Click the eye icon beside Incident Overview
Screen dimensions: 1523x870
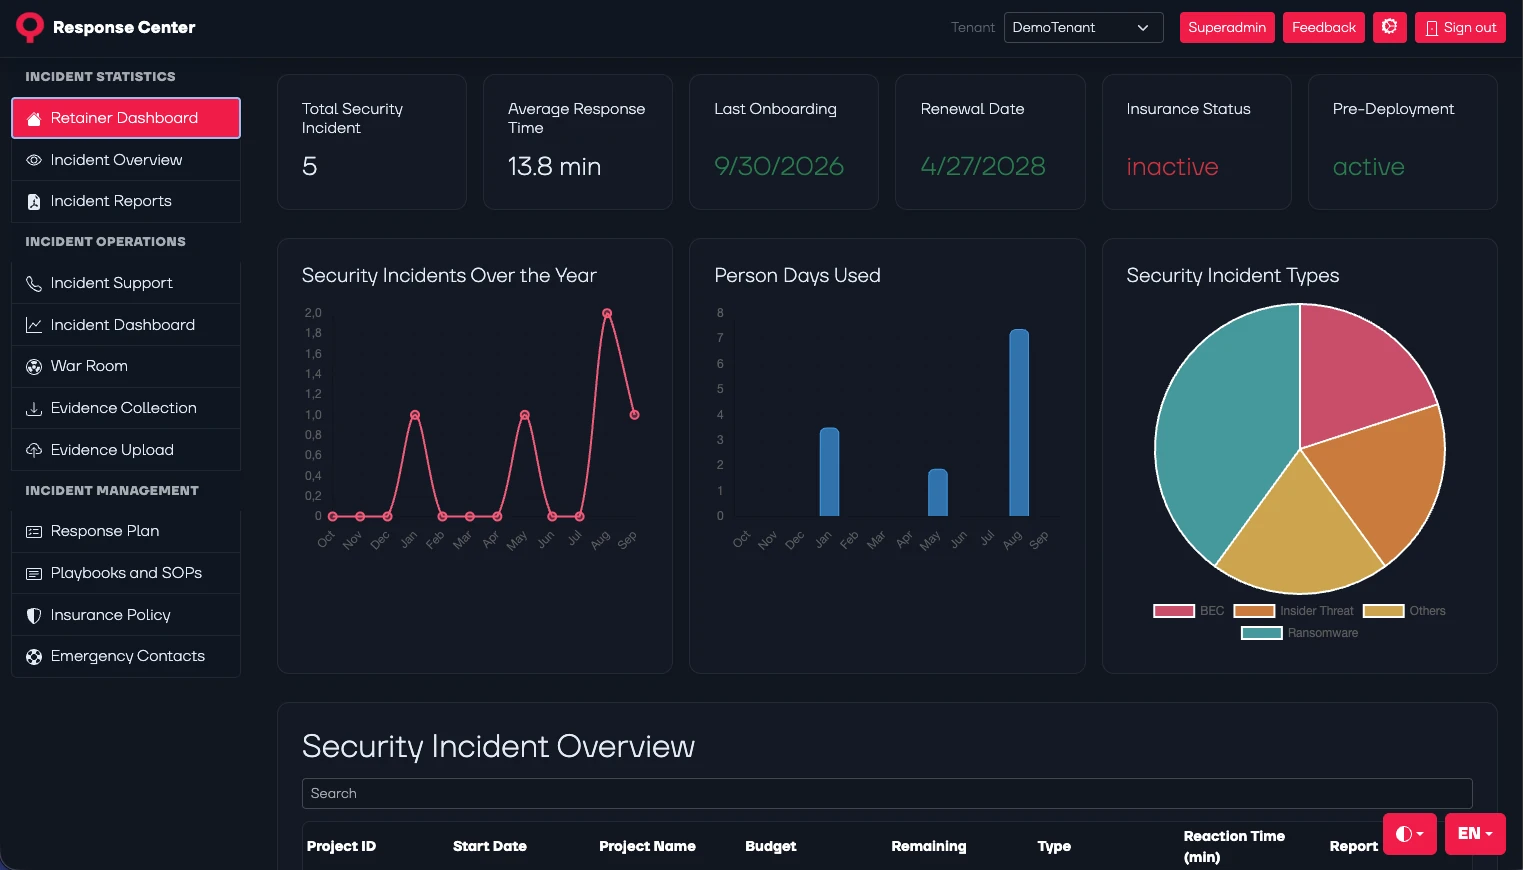click(34, 160)
